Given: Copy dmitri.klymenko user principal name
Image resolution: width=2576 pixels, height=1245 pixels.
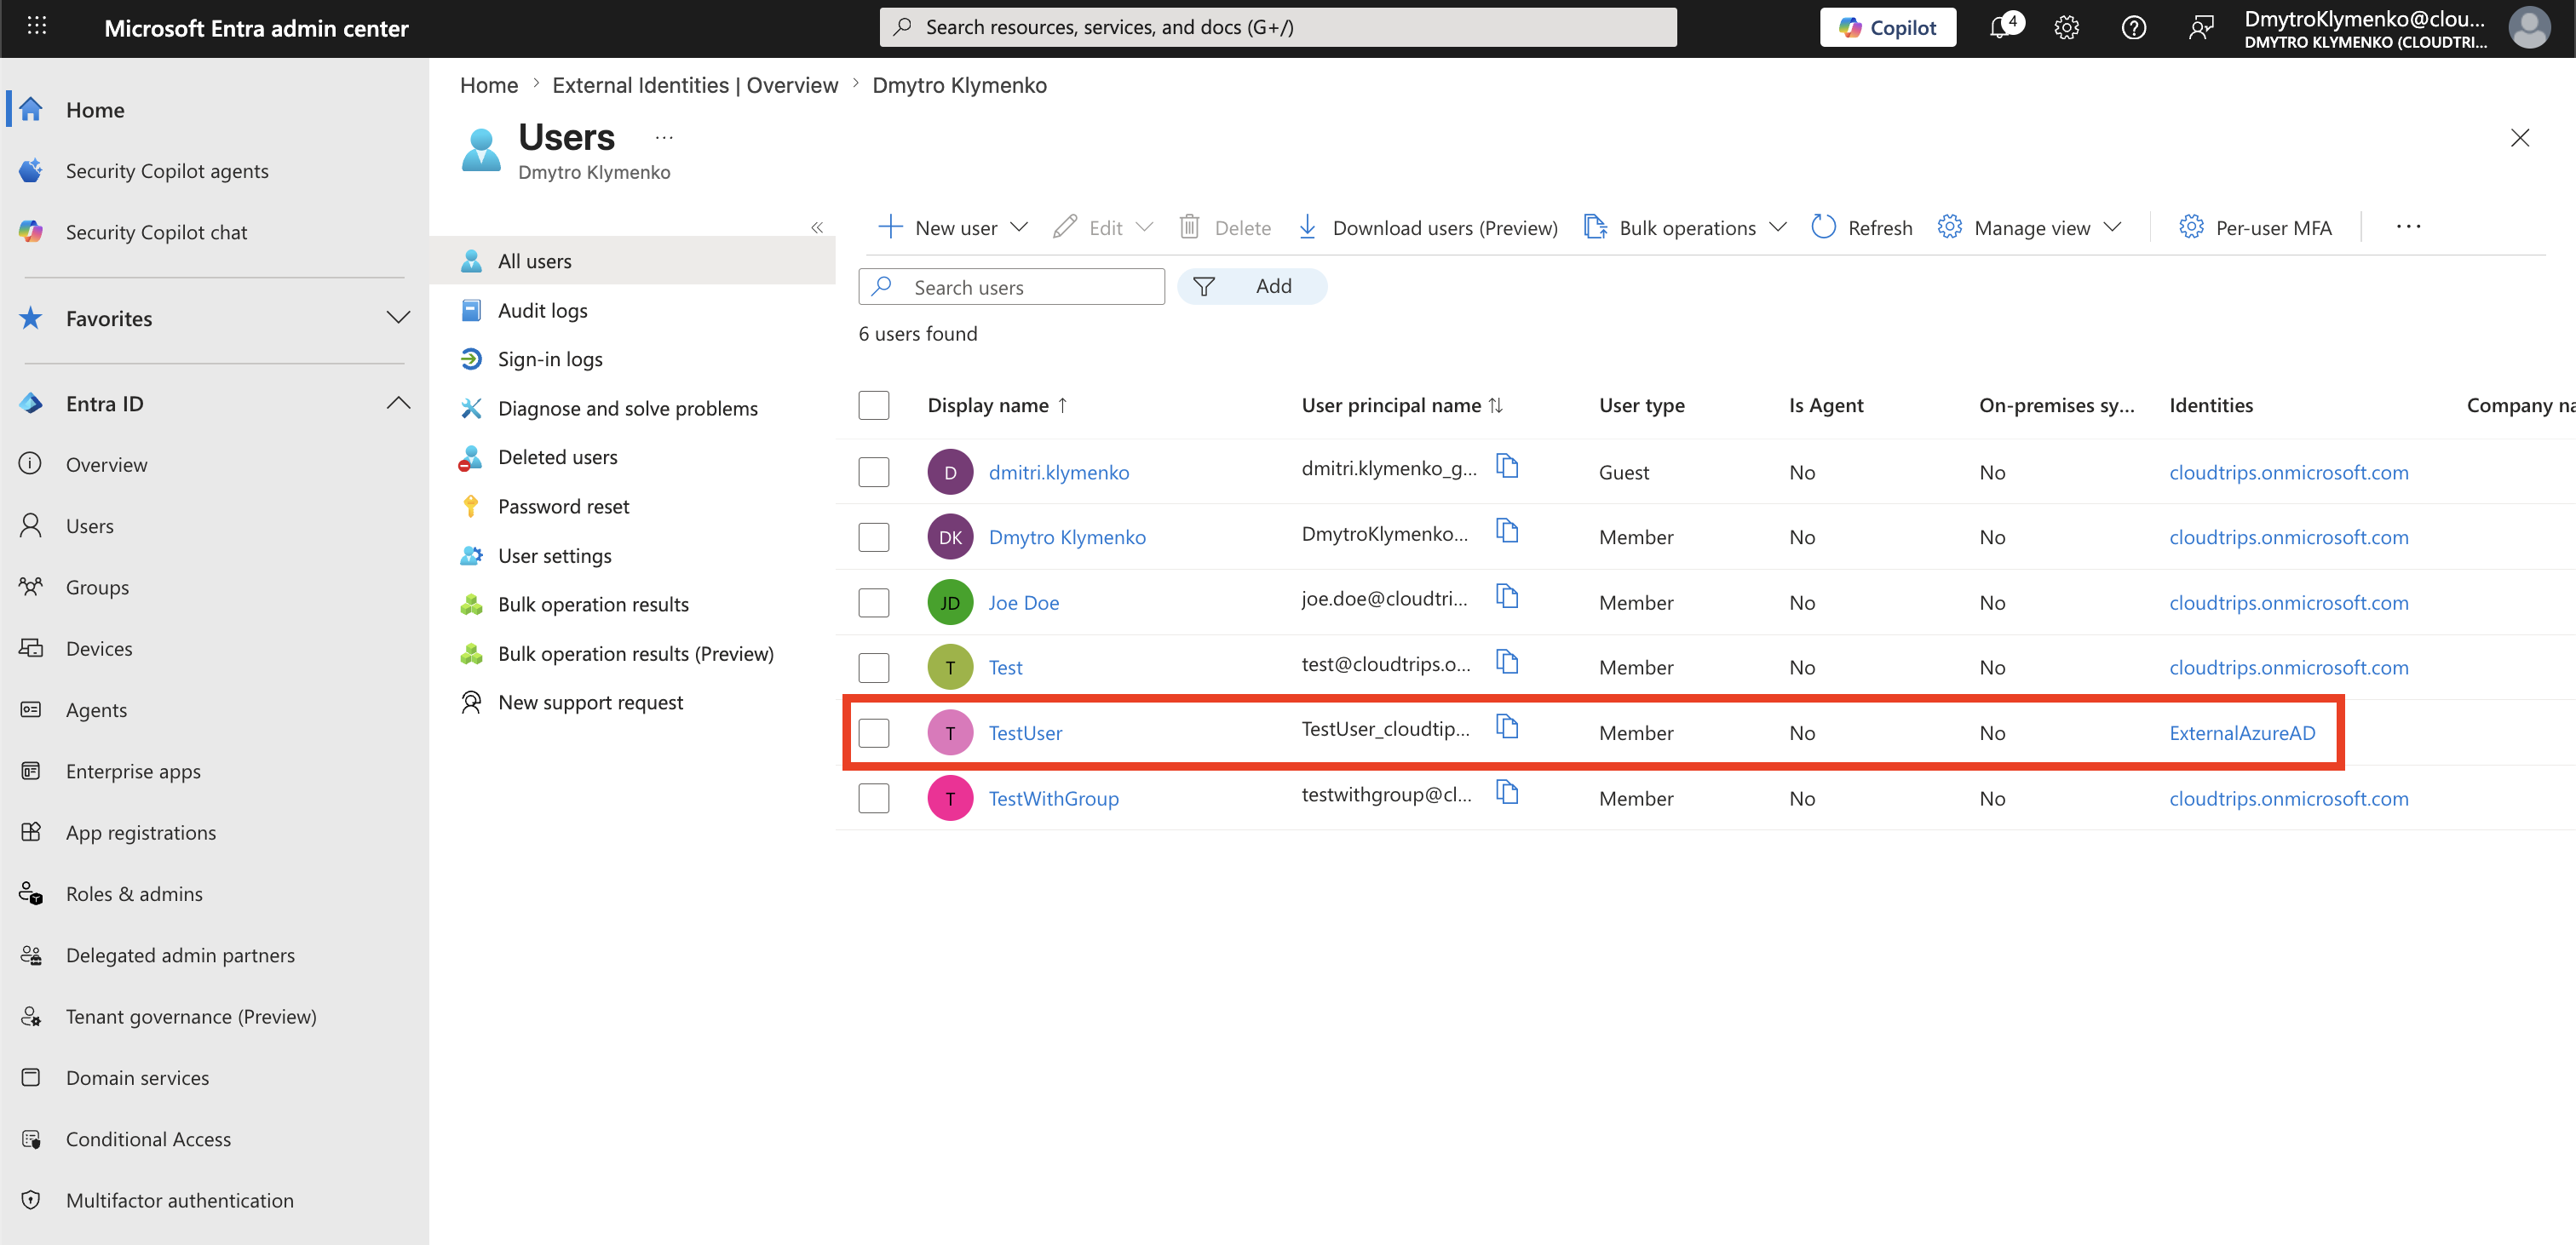Looking at the screenshot, I should [x=1506, y=466].
